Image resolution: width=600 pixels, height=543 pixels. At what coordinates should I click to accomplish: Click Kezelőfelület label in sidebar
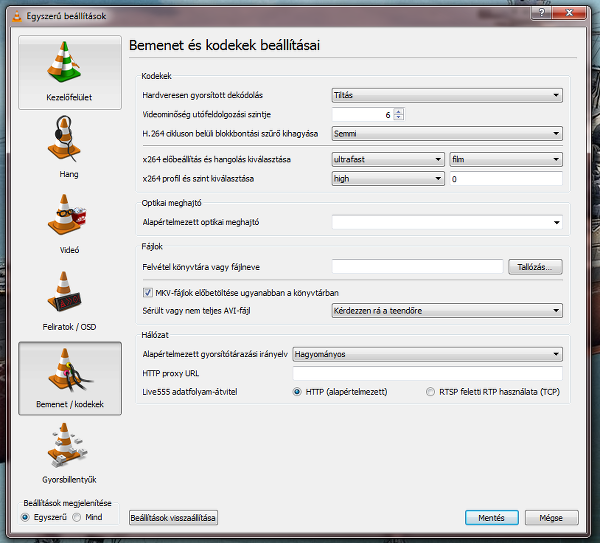69,98
